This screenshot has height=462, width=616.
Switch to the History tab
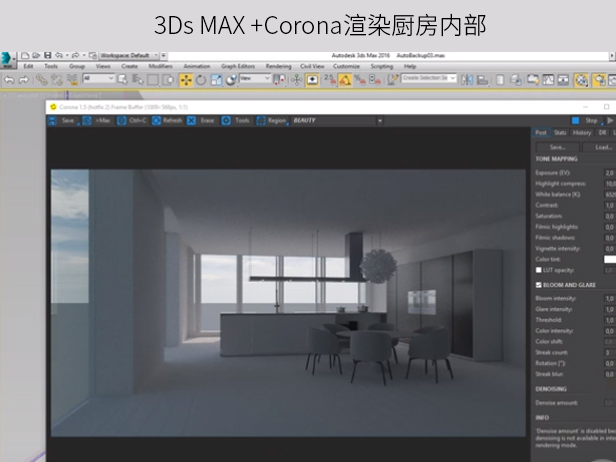582,132
